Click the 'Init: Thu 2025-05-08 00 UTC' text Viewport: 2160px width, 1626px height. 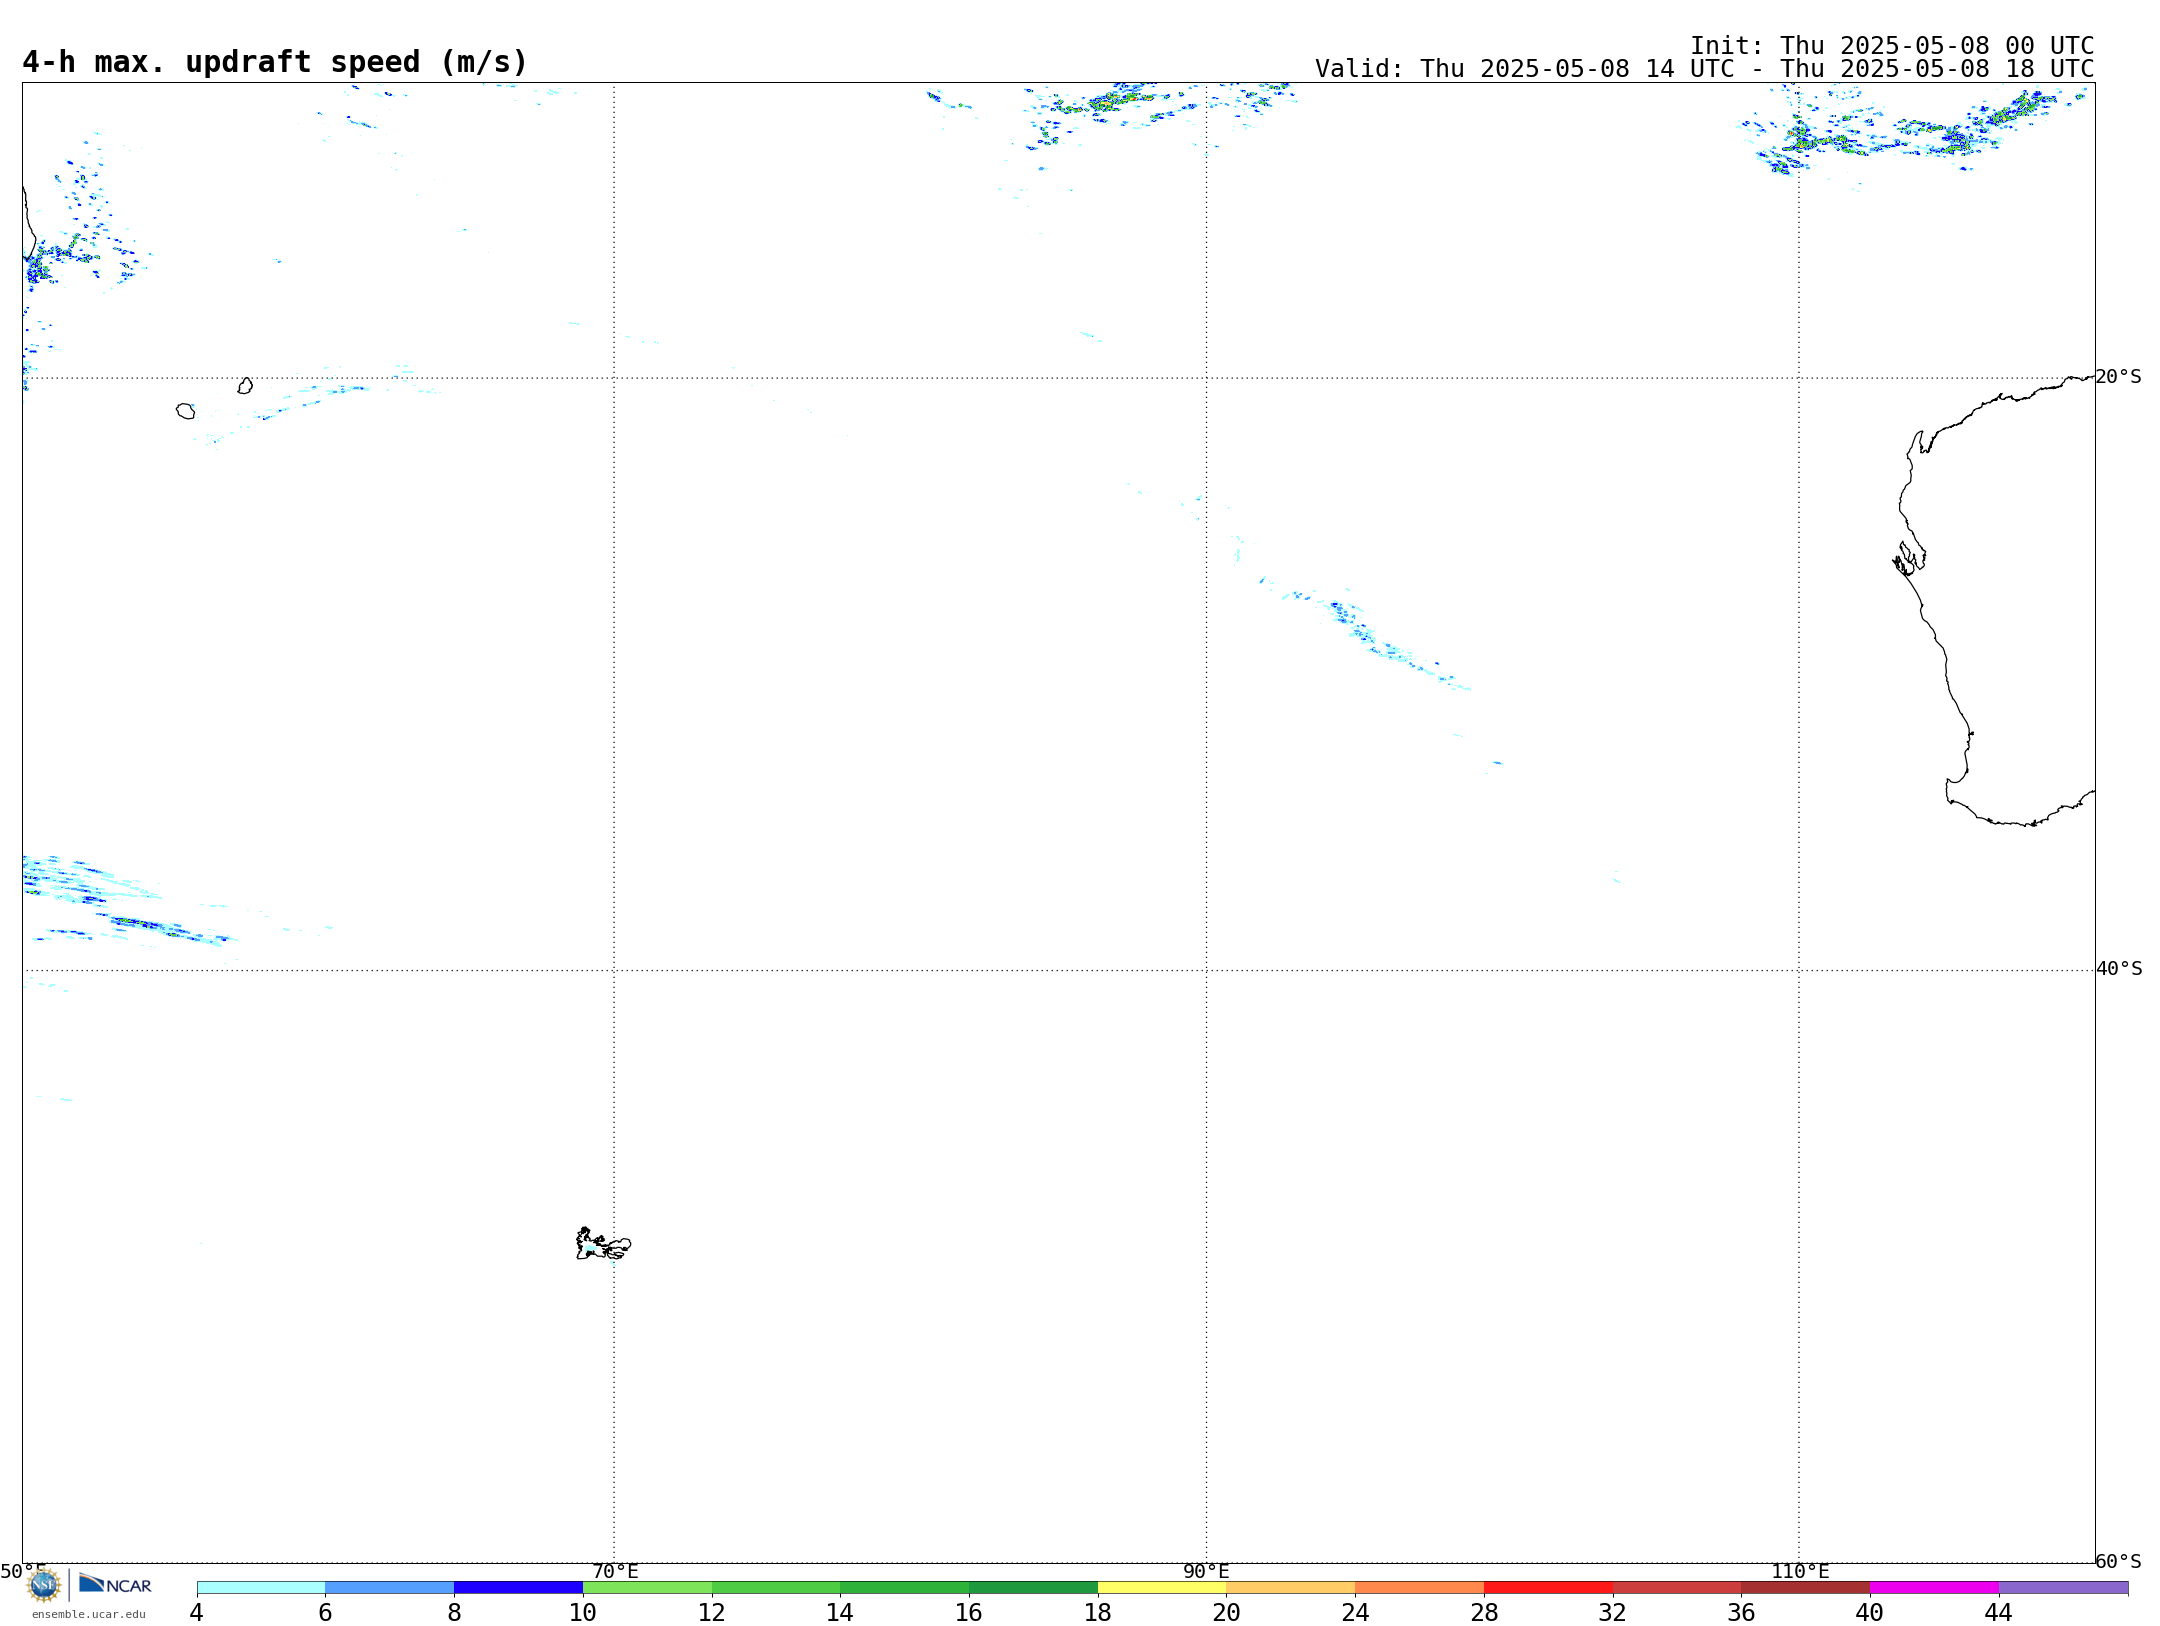1892,46
